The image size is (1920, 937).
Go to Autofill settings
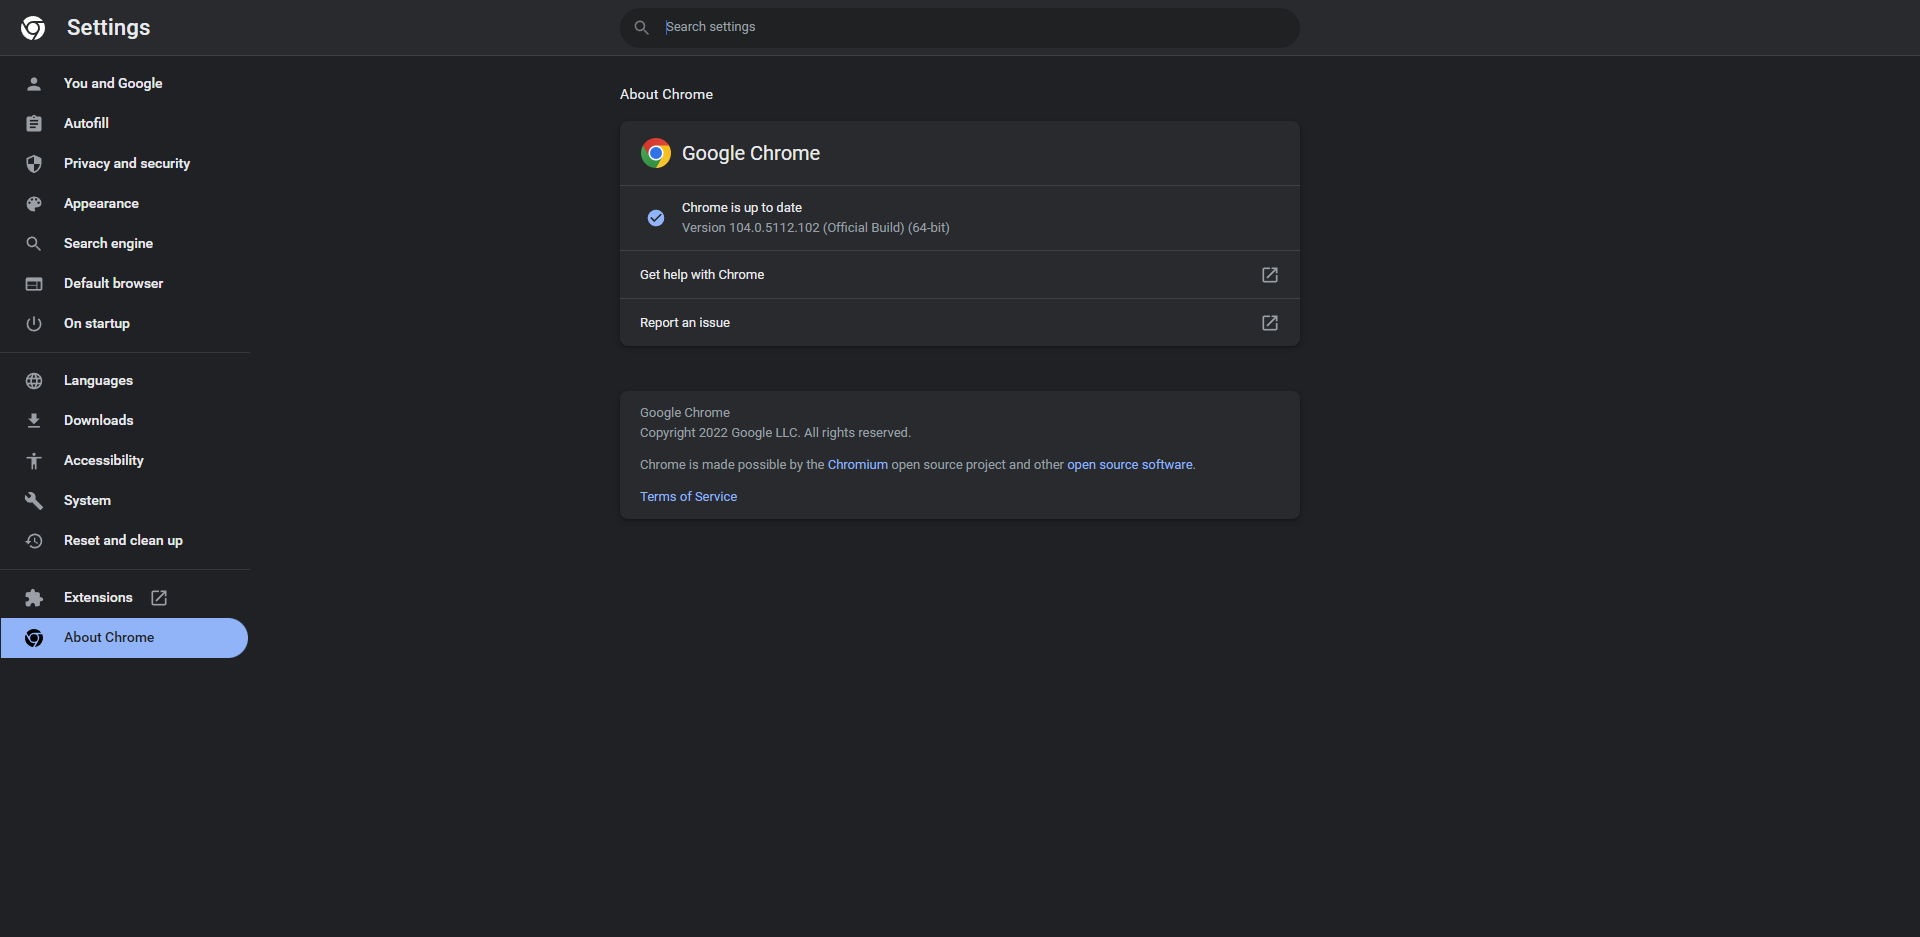125,124
